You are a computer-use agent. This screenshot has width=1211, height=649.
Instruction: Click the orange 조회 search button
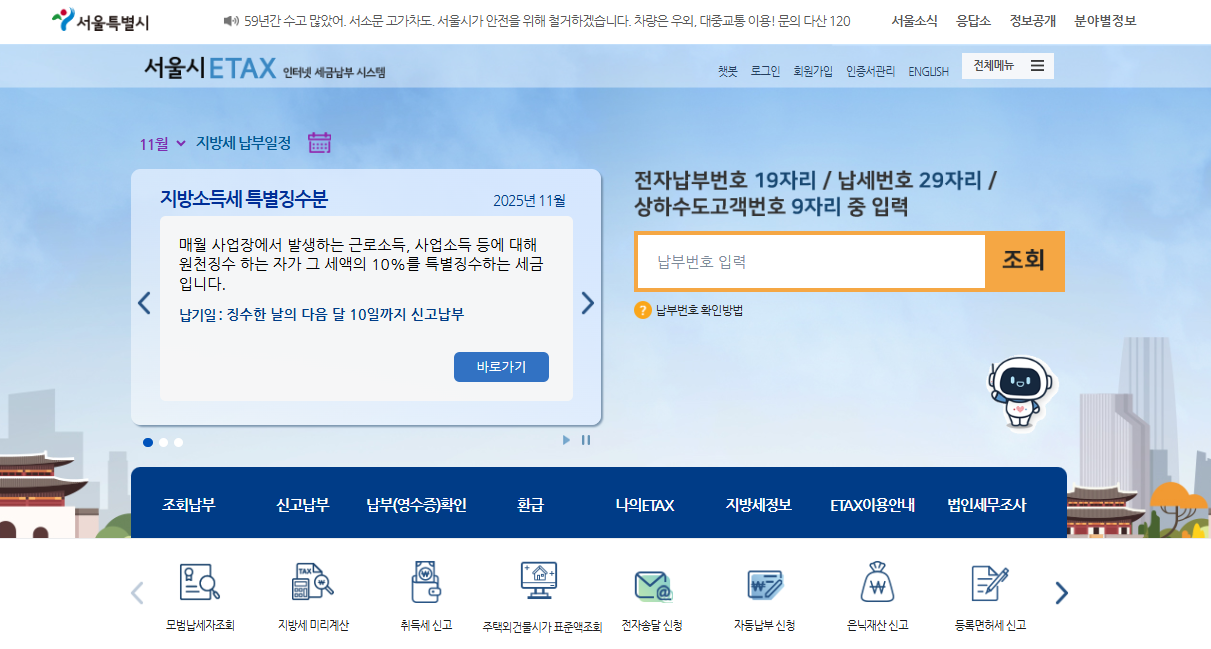[x=1023, y=261]
